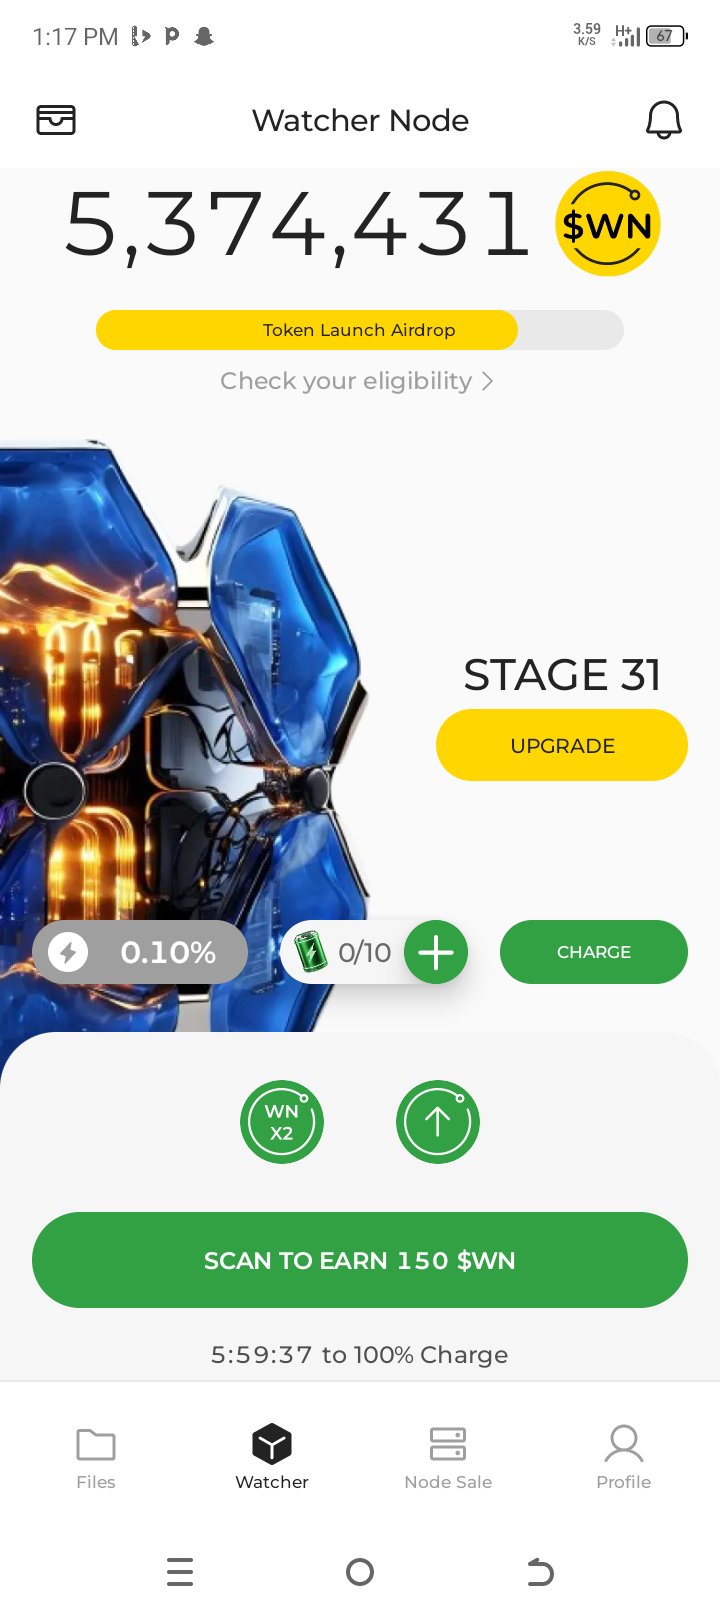Click the yellow UPGRADE button
Screen dimensions: 720x1612
click(x=562, y=745)
